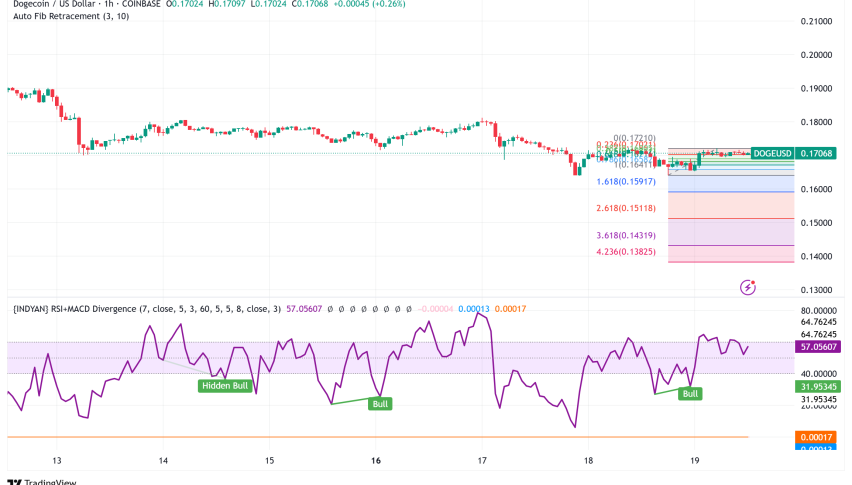This screenshot has height=485, width=852.
Task: Click date 16 on the time axis
Action: [x=375, y=461]
